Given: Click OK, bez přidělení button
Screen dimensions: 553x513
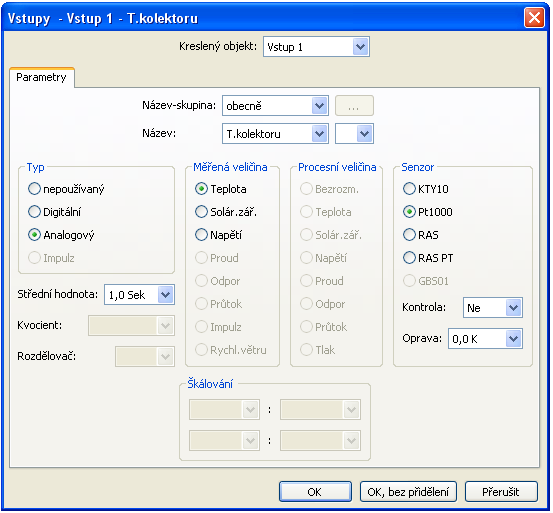Looking at the screenshot, I should click(408, 492).
